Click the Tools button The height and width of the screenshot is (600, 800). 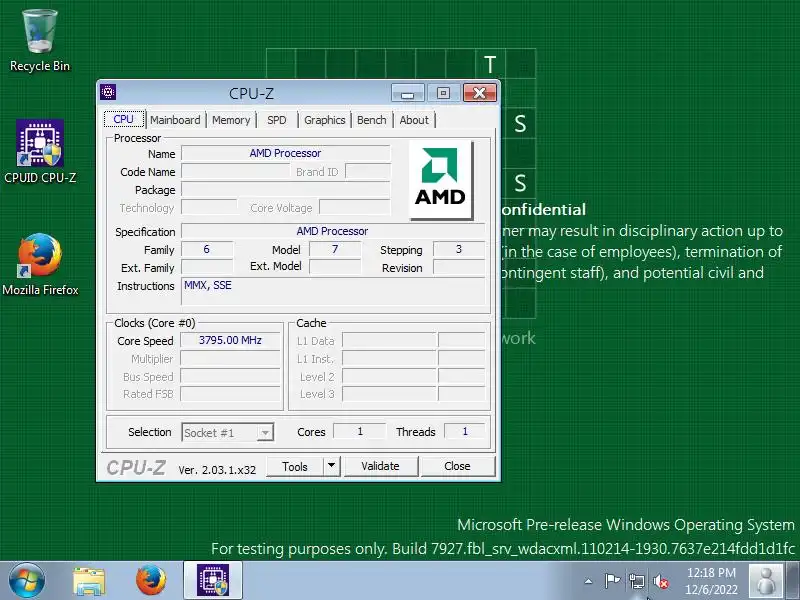click(x=295, y=466)
